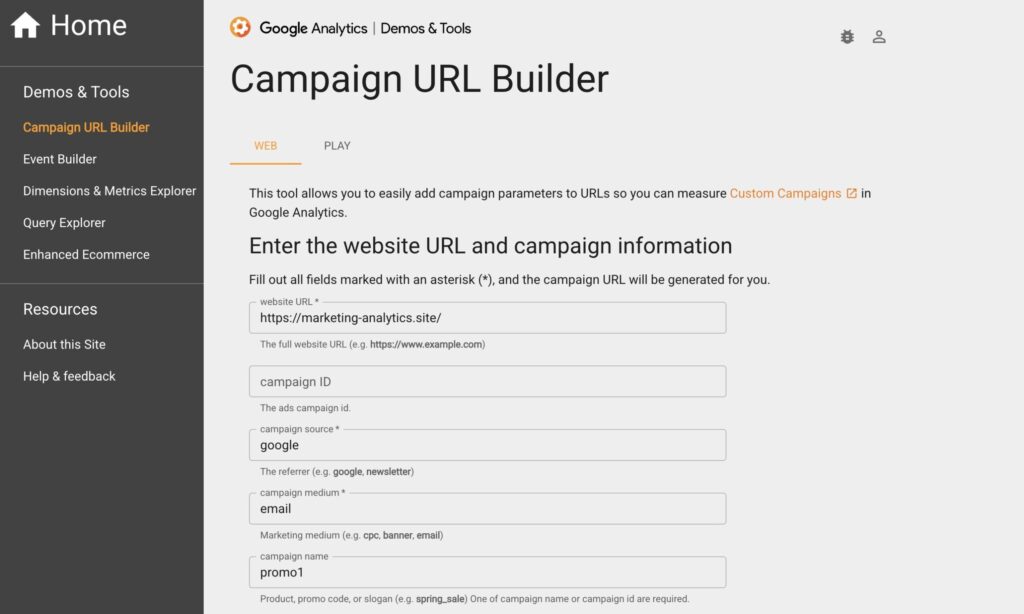Click the campaign name field

click(487, 573)
